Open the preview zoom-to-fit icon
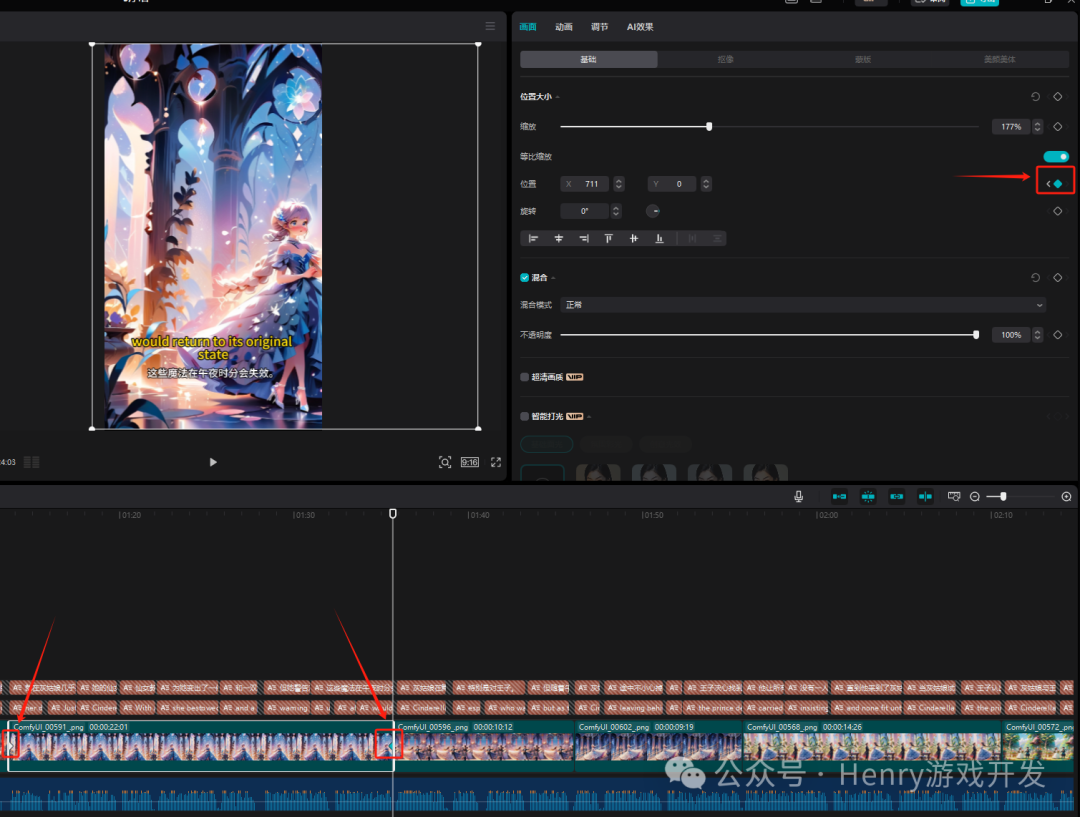Screen dimensions: 1080x817 click(445, 462)
